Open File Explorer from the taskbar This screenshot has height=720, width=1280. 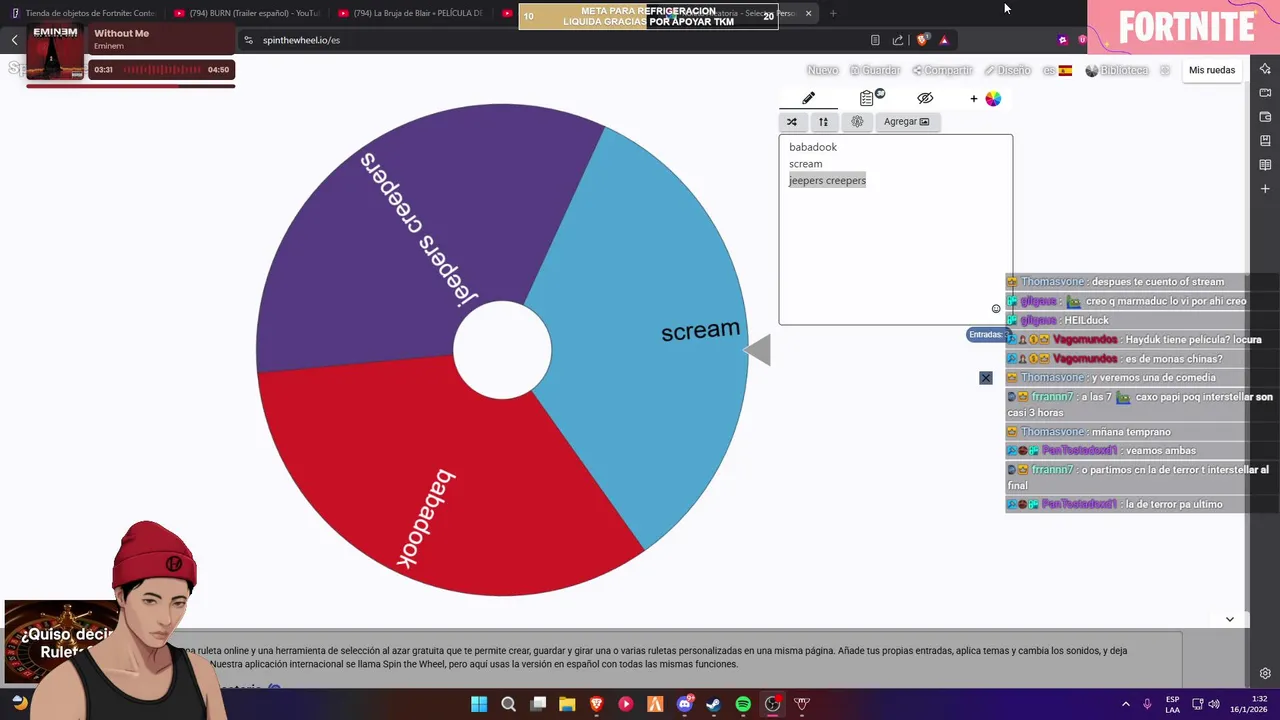[567, 704]
